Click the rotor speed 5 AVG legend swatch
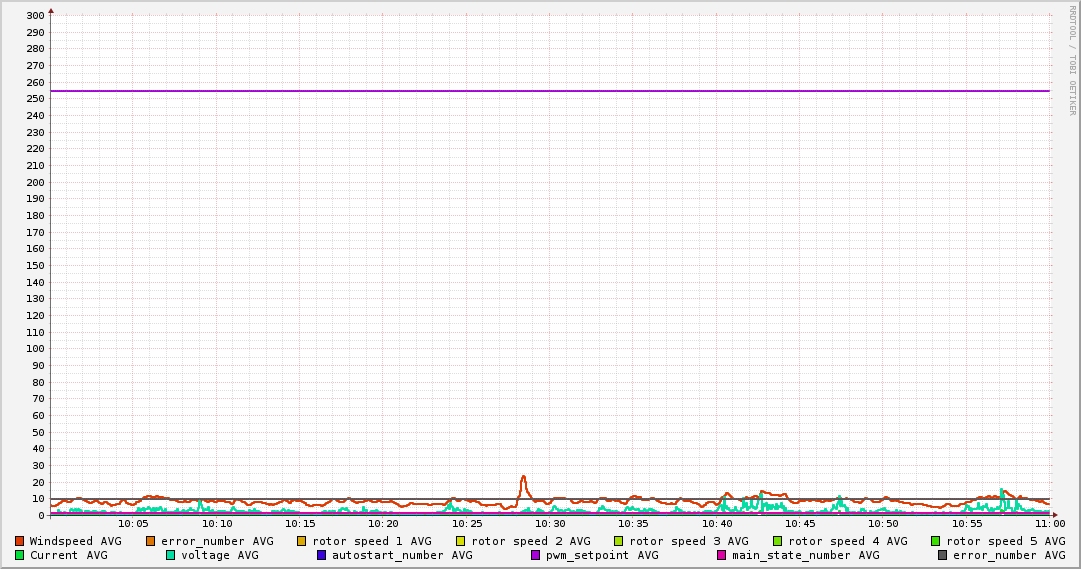This screenshot has height=569, width=1081. 936,541
